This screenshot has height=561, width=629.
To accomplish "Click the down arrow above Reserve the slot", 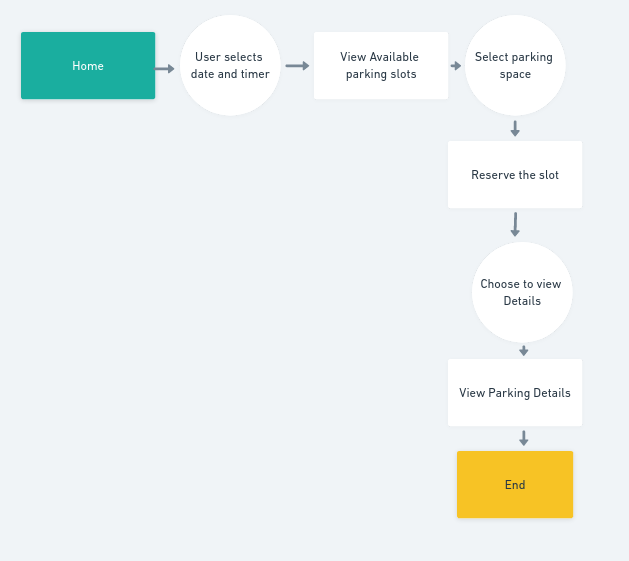I will [x=515, y=129].
